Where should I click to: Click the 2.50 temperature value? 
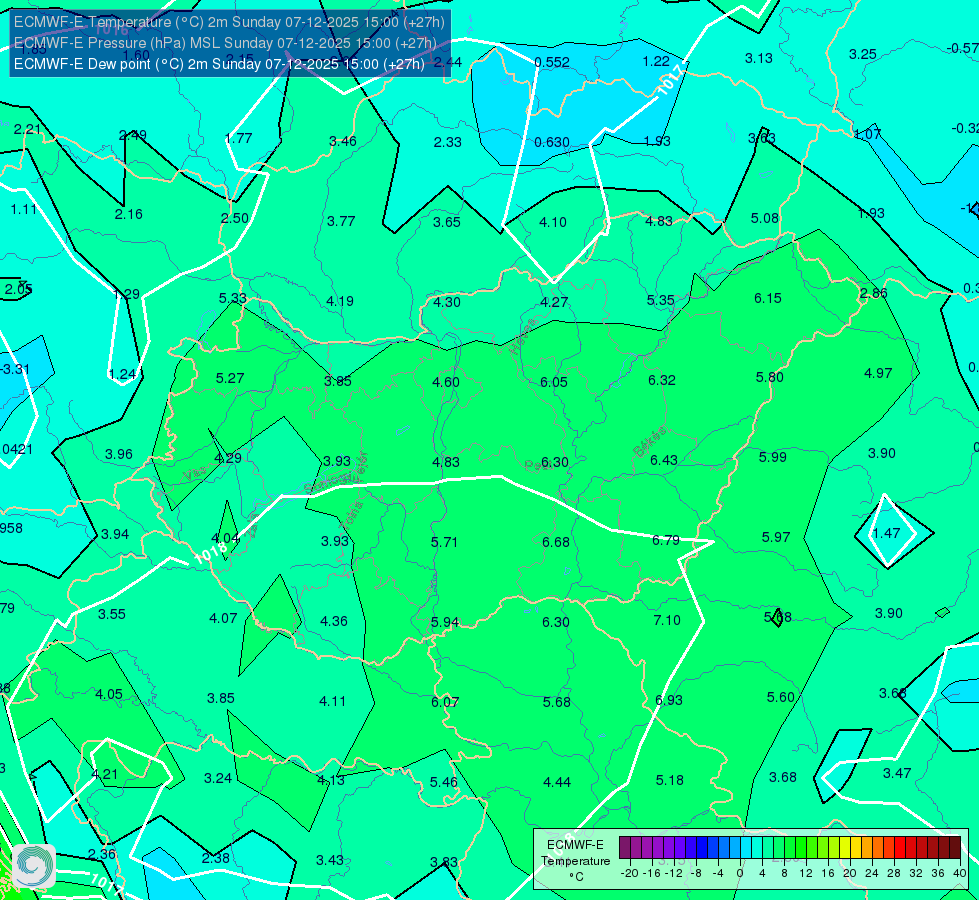[235, 219]
